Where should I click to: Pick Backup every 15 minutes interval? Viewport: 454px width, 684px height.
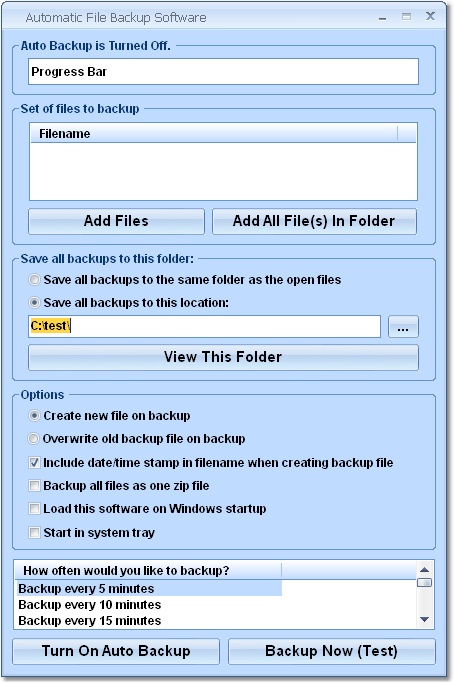point(149,620)
